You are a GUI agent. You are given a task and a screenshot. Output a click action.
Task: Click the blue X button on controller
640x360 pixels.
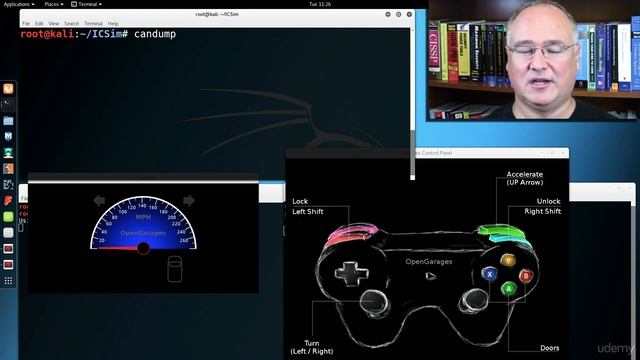[489, 274]
